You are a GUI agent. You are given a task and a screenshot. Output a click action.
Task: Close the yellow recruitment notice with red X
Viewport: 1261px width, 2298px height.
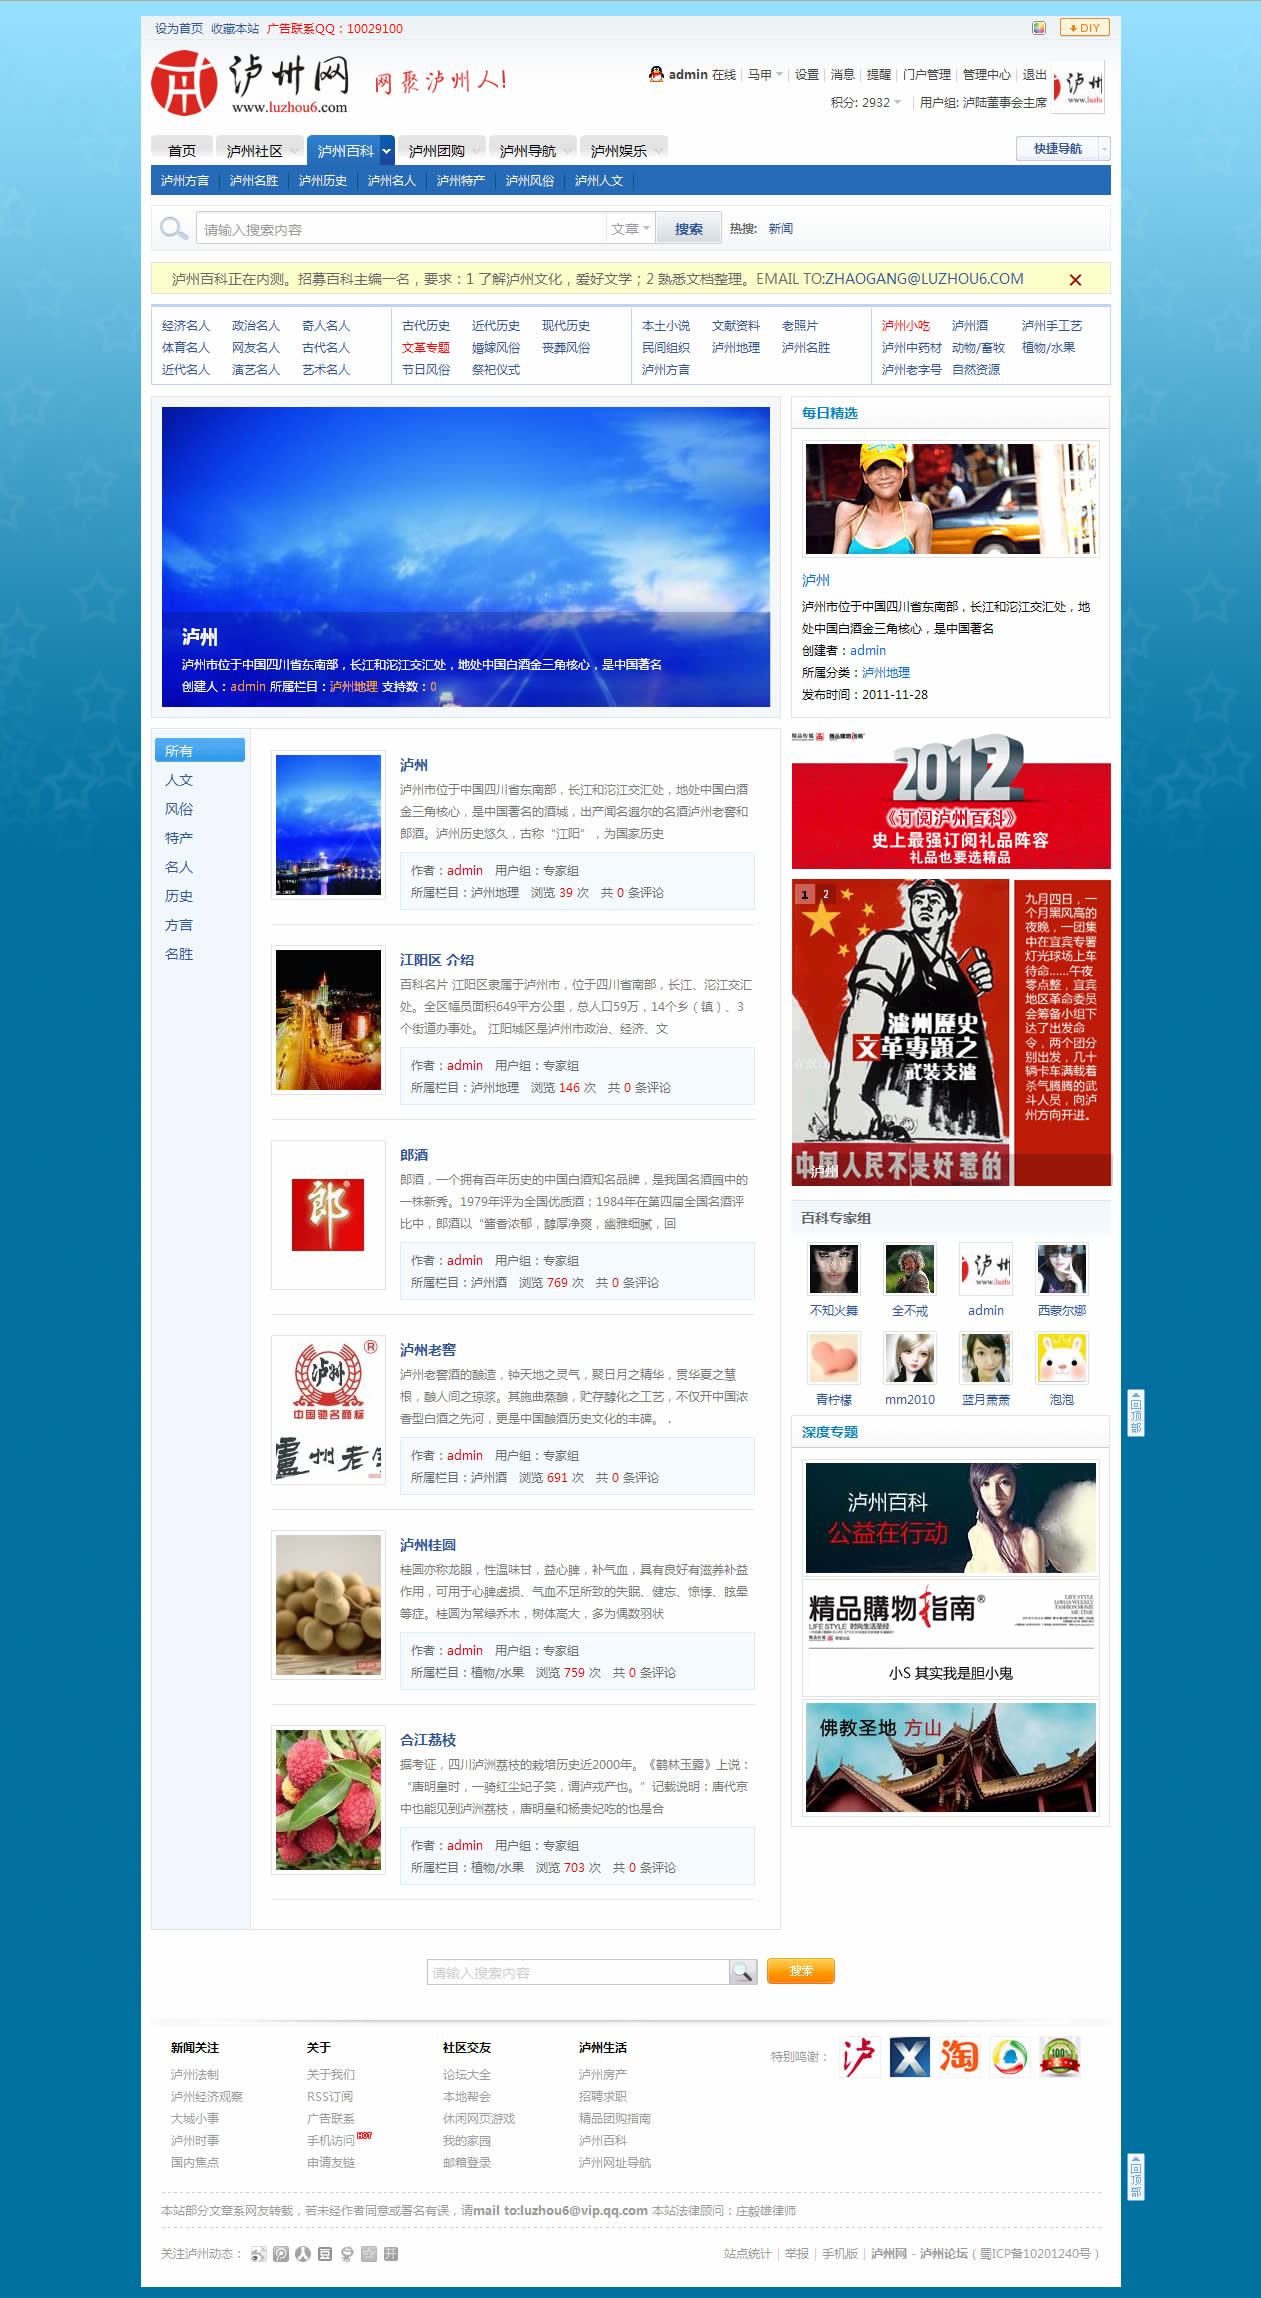click(1075, 280)
